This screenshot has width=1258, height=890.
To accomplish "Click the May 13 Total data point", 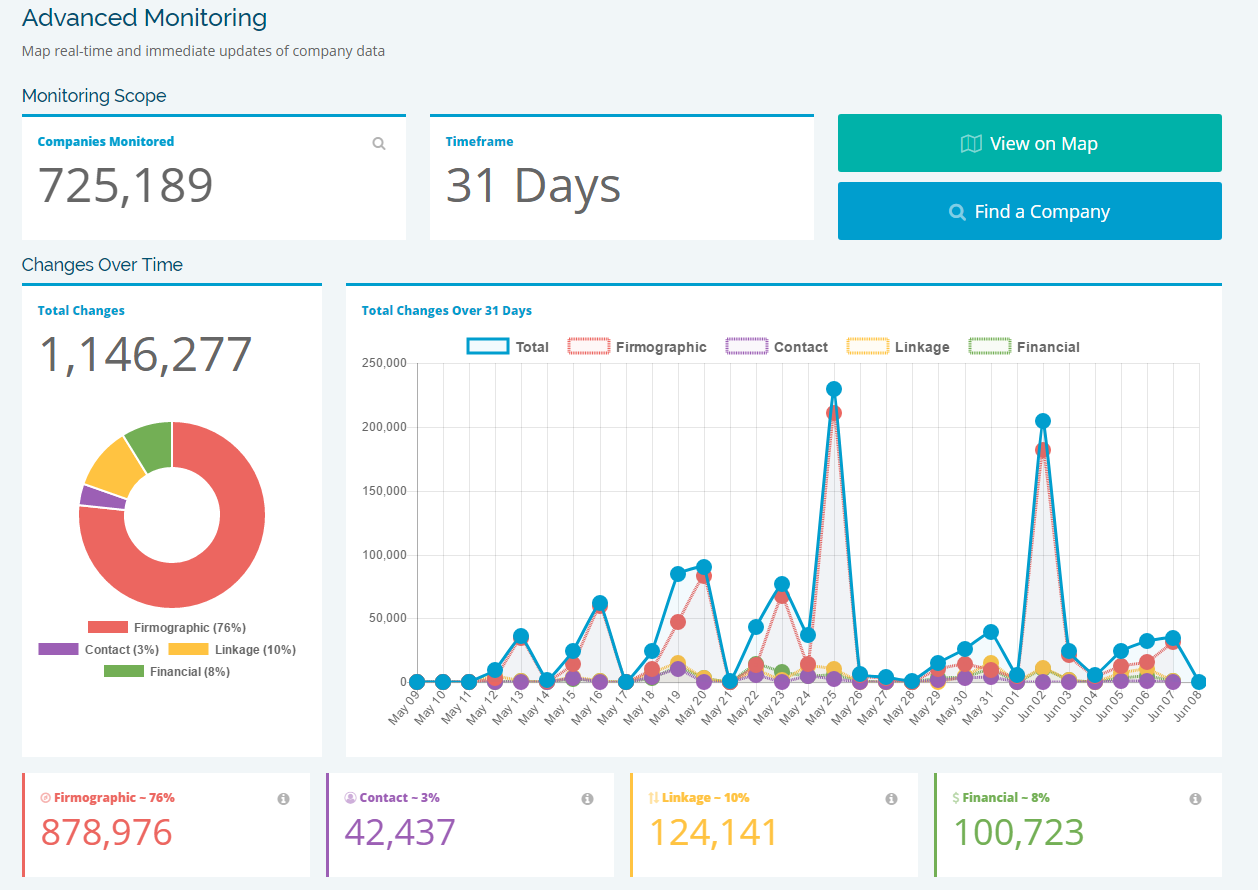I will coord(521,636).
